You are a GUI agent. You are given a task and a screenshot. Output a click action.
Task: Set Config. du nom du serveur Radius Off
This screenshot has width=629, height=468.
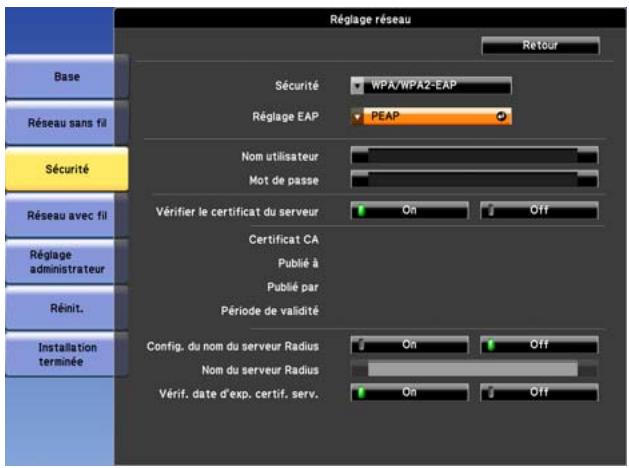[x=539, y=344]
